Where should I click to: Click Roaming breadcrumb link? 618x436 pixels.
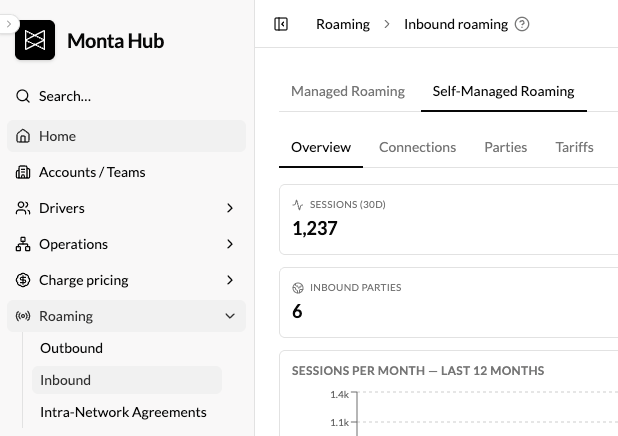[343, 24]
